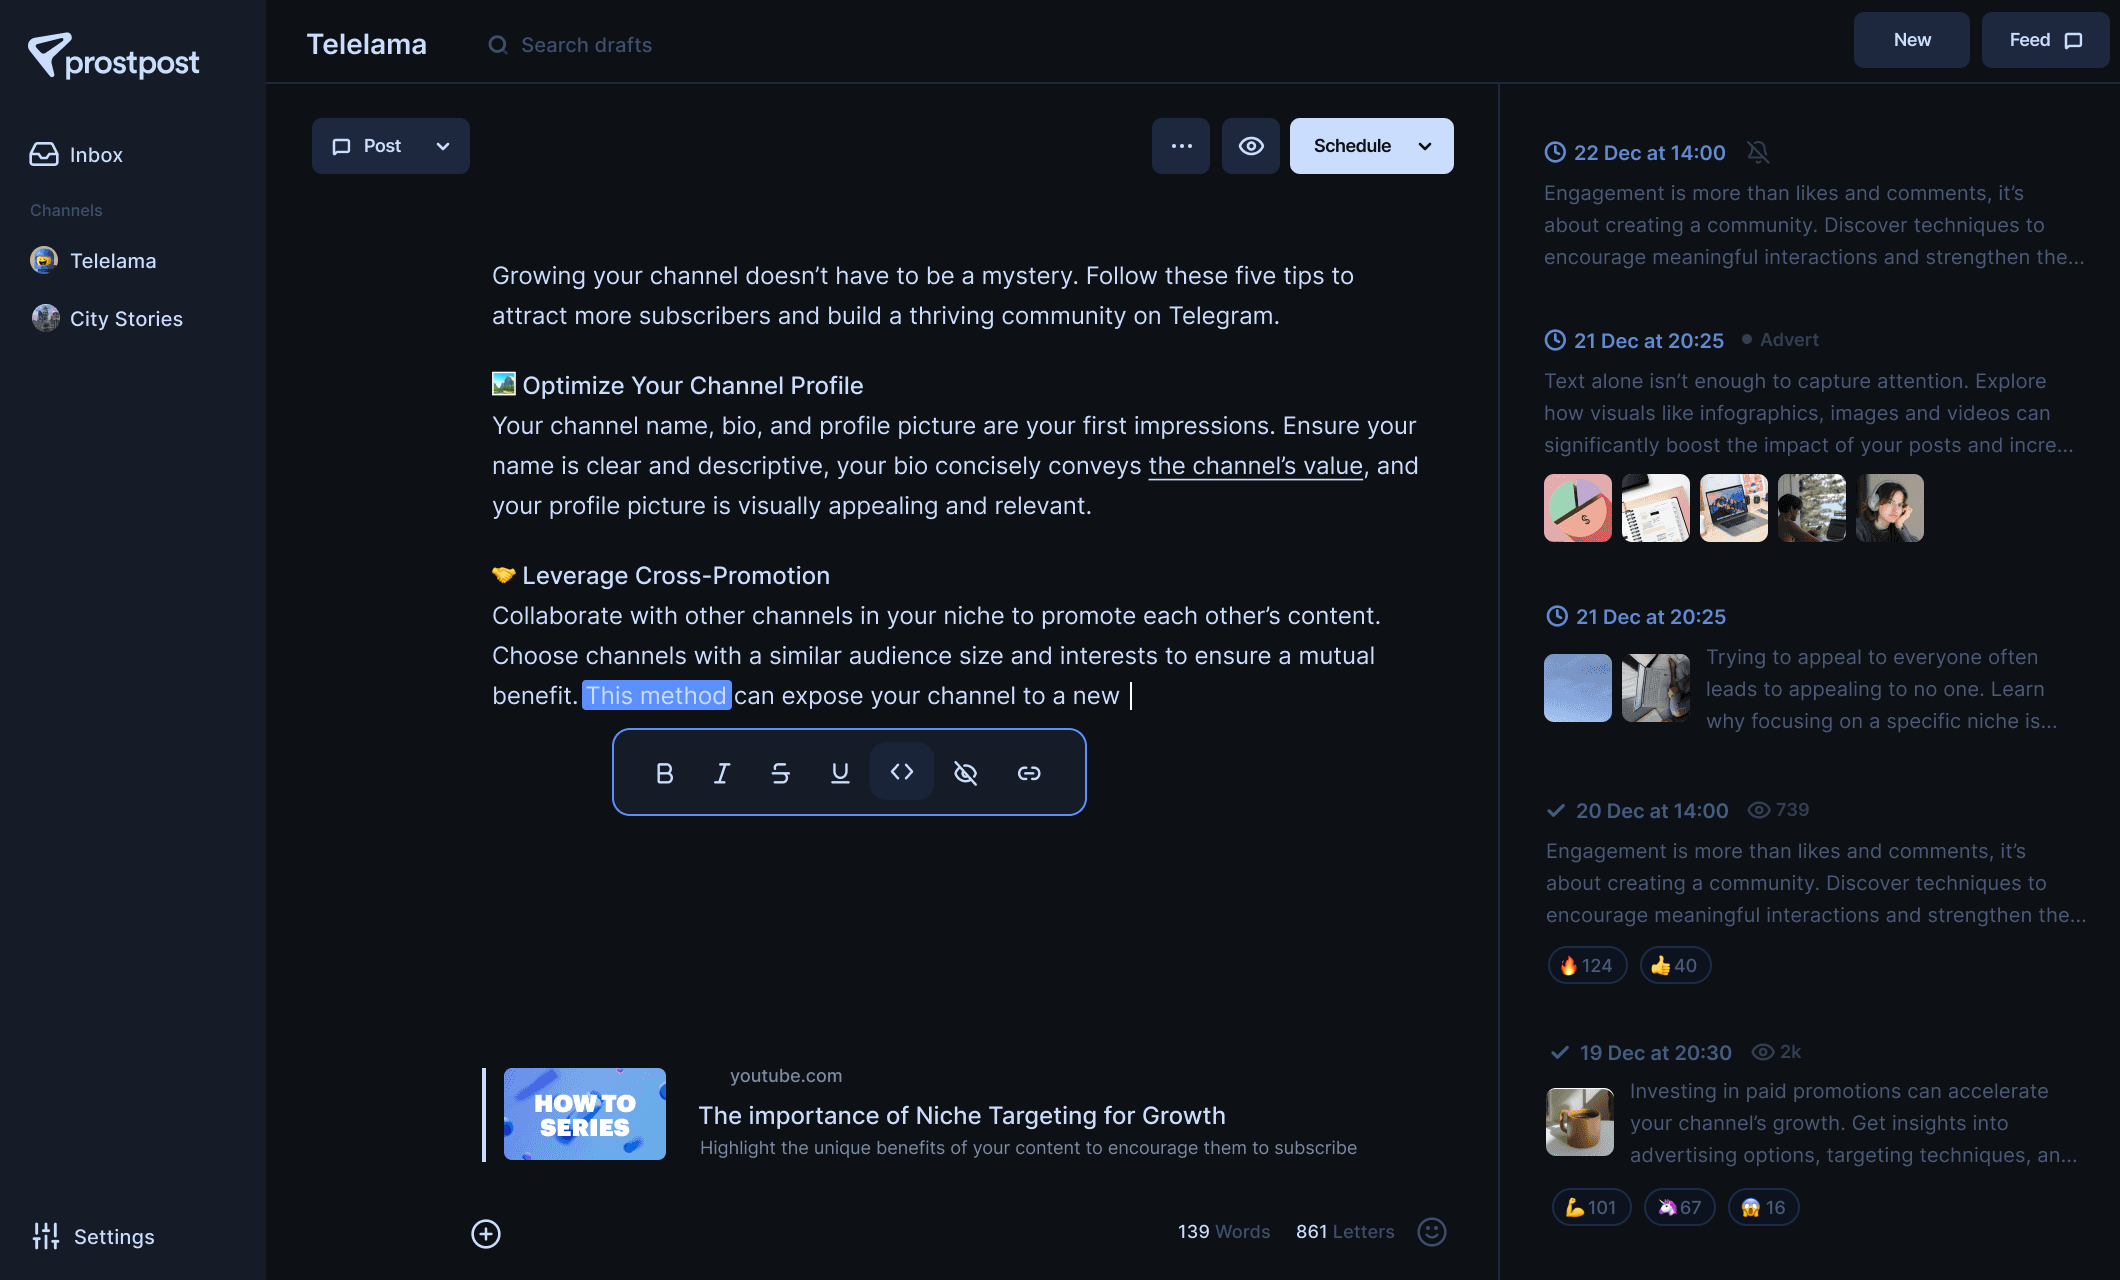Open the three-dots more options menu
2120x1280 pixels.
tap(1181, 146)
